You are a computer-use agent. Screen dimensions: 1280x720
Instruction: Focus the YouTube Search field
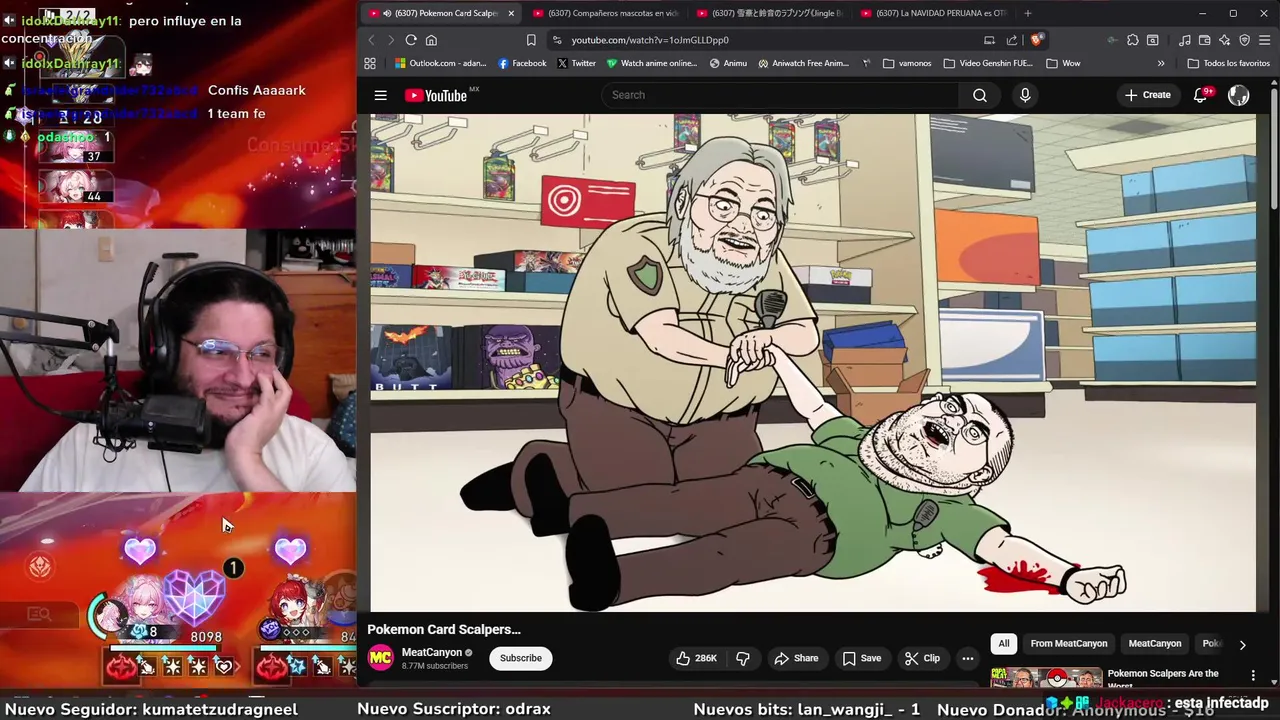tap(780, 95)
